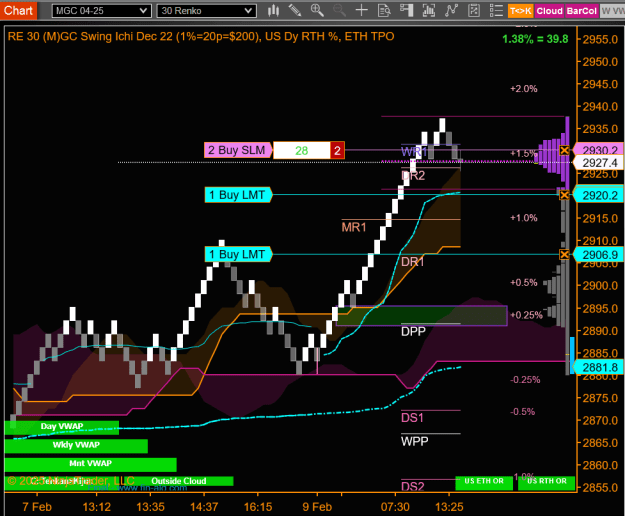Click the -0.5% level label
Screen dimensions: 625x516
pos(523,412)
